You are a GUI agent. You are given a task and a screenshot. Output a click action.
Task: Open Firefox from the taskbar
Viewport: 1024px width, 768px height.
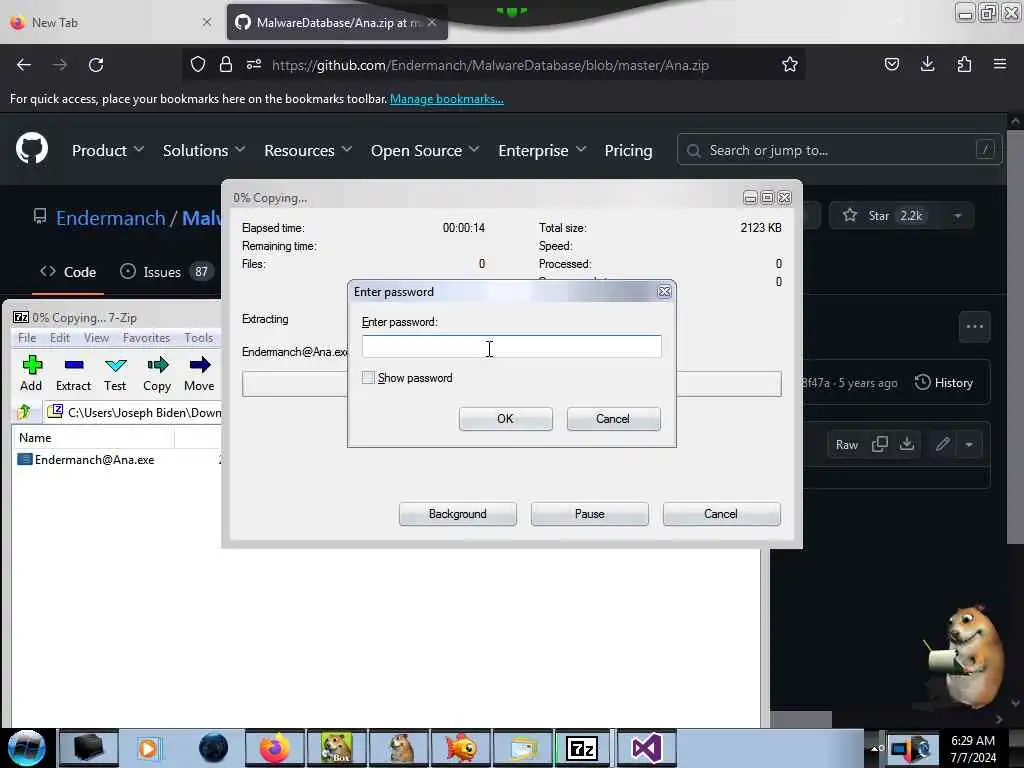tap(274, 748)
